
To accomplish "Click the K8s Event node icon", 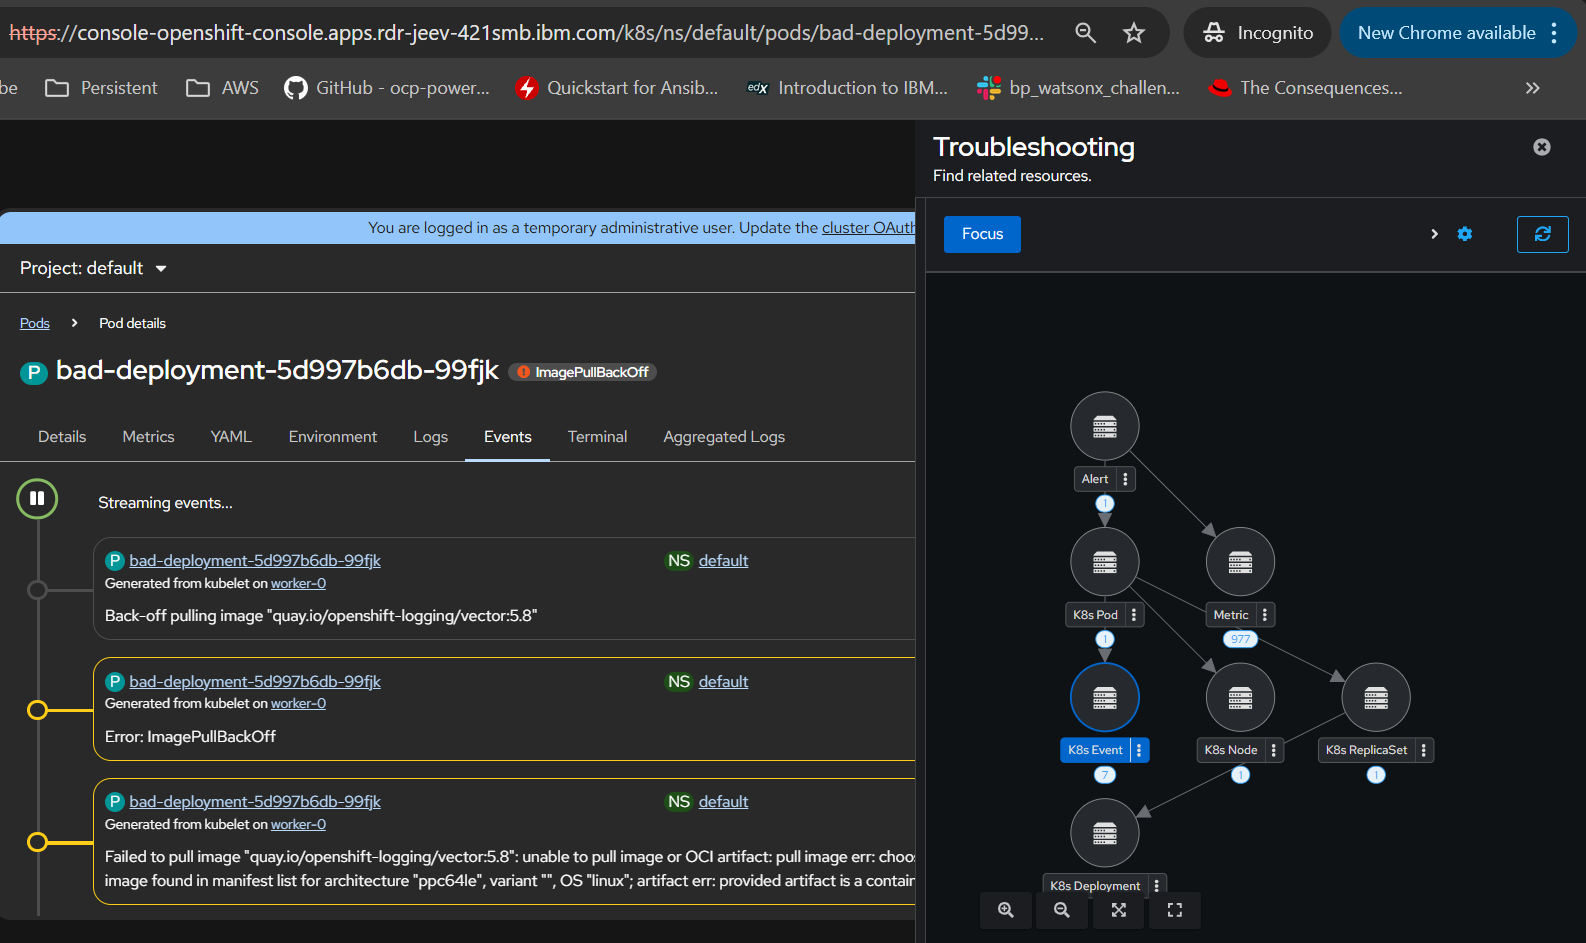I will [1104, 698].
